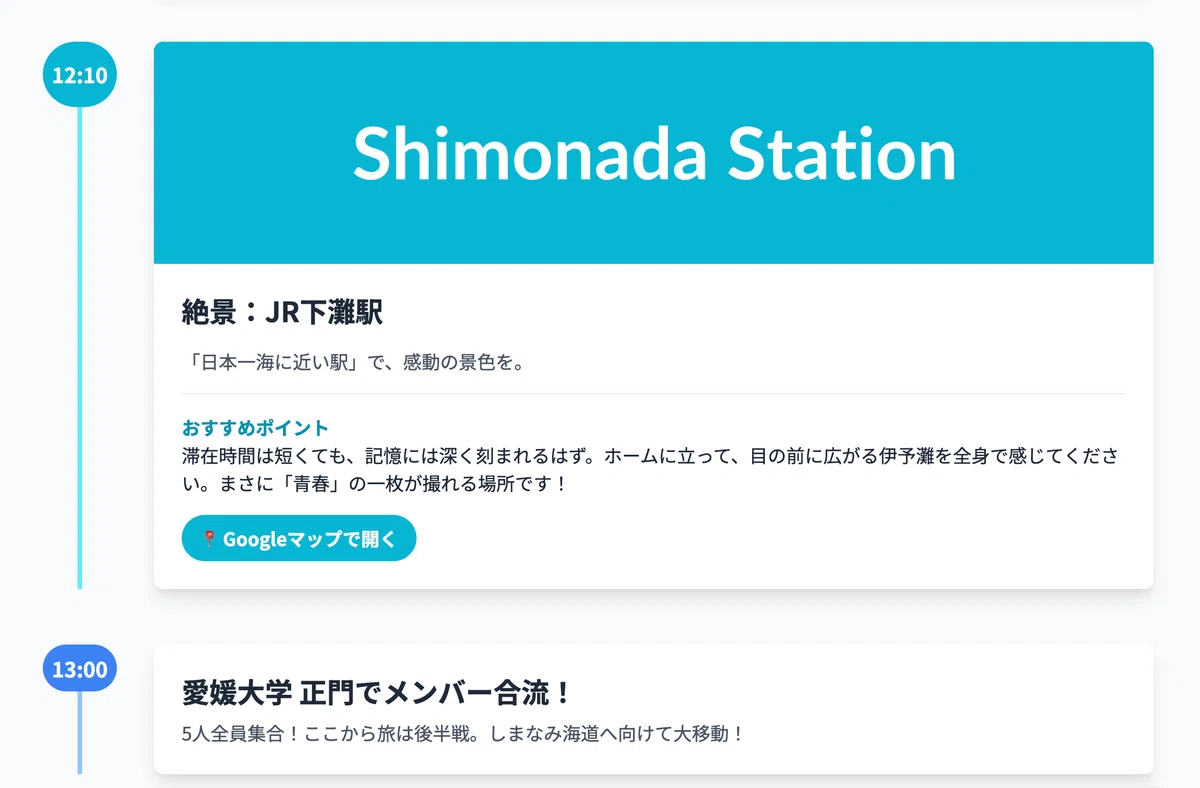Click the 「日本一海に近い駅」 subtitle text
This screenshot has width=1200, height=788.
[x=272, y=362]
